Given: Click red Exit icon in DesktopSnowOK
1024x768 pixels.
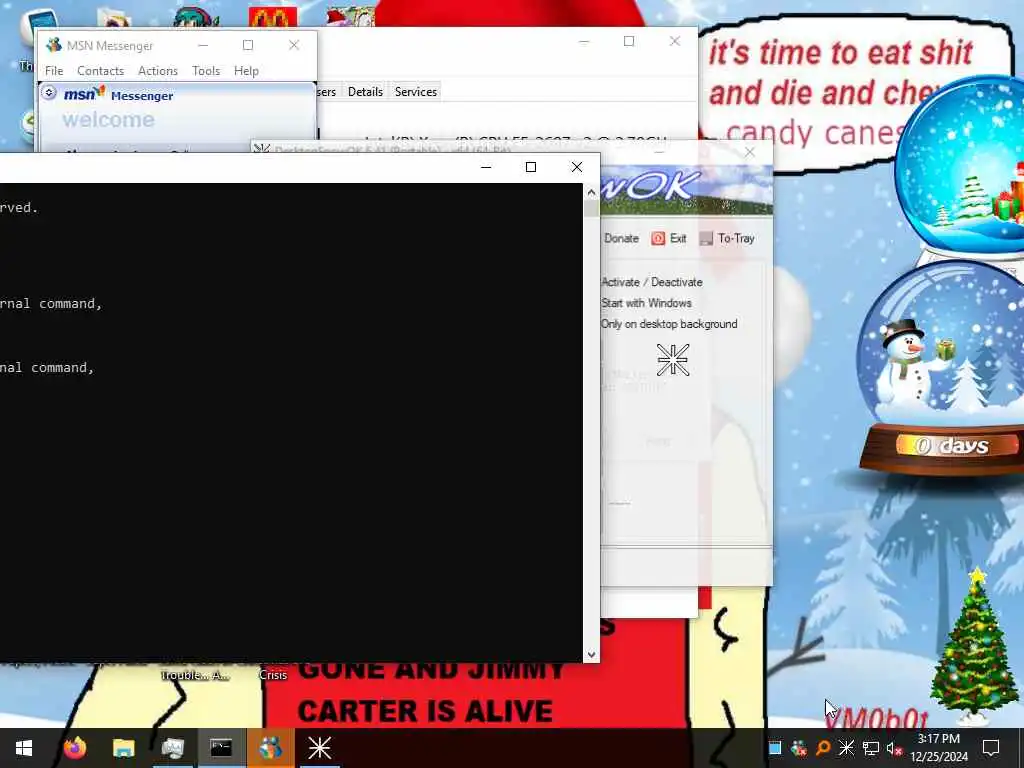Looking at the screenshot, I should pyautogui.click(x=658, y=238).
